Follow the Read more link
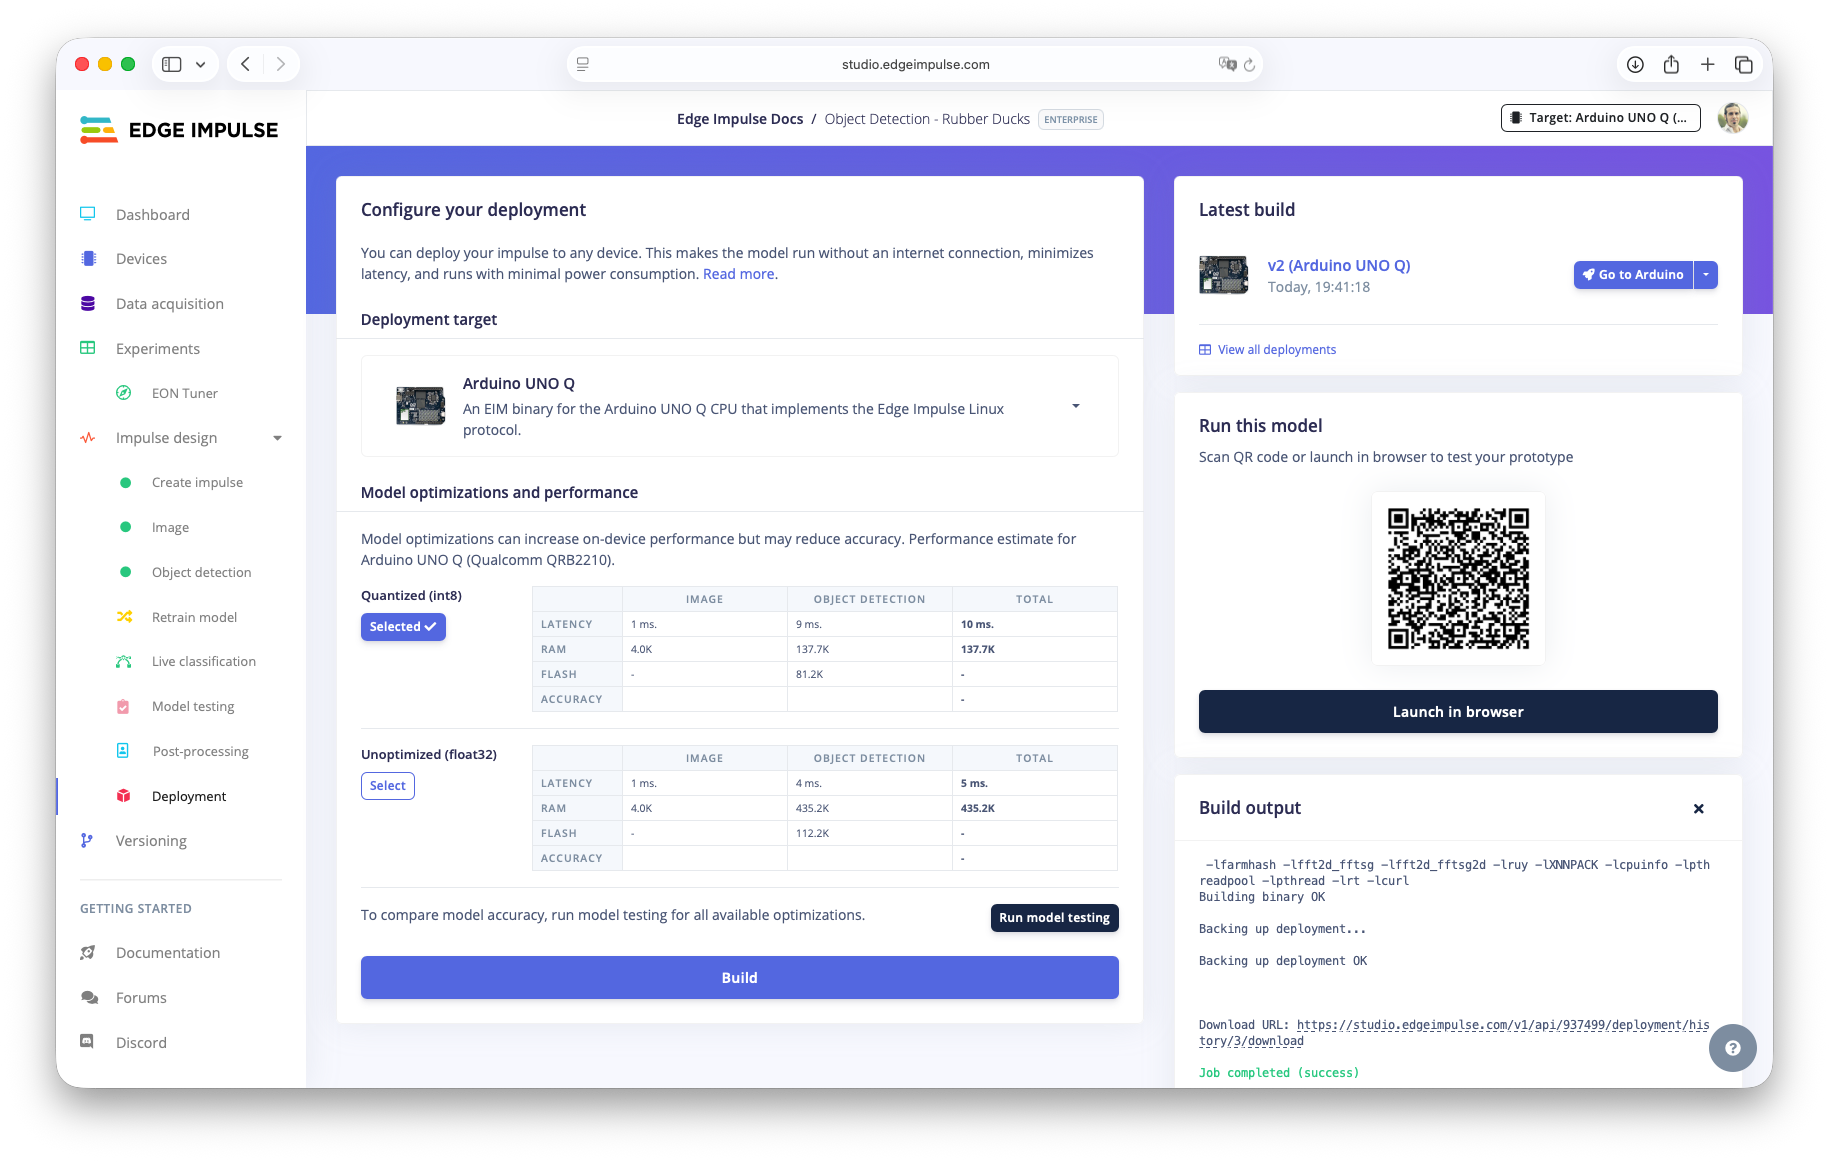Screen dimensions: 1829x1162 pos(738,274)
